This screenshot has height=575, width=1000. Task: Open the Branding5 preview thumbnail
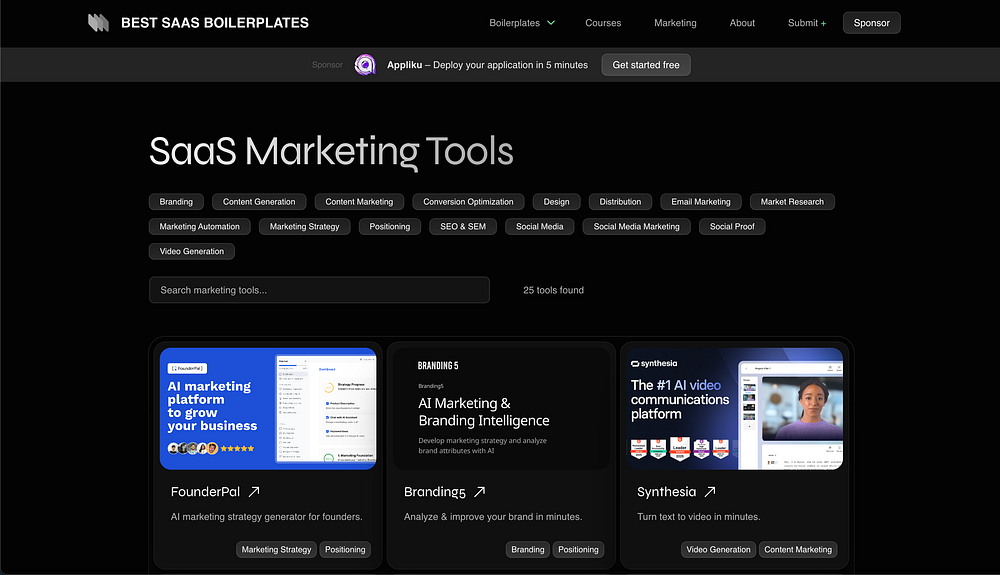[x=501, y=409]
